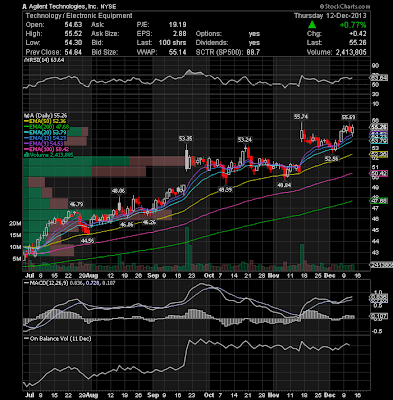Click the 53.24 peak price annotation
Screen dimensions: 393x400
245,139
